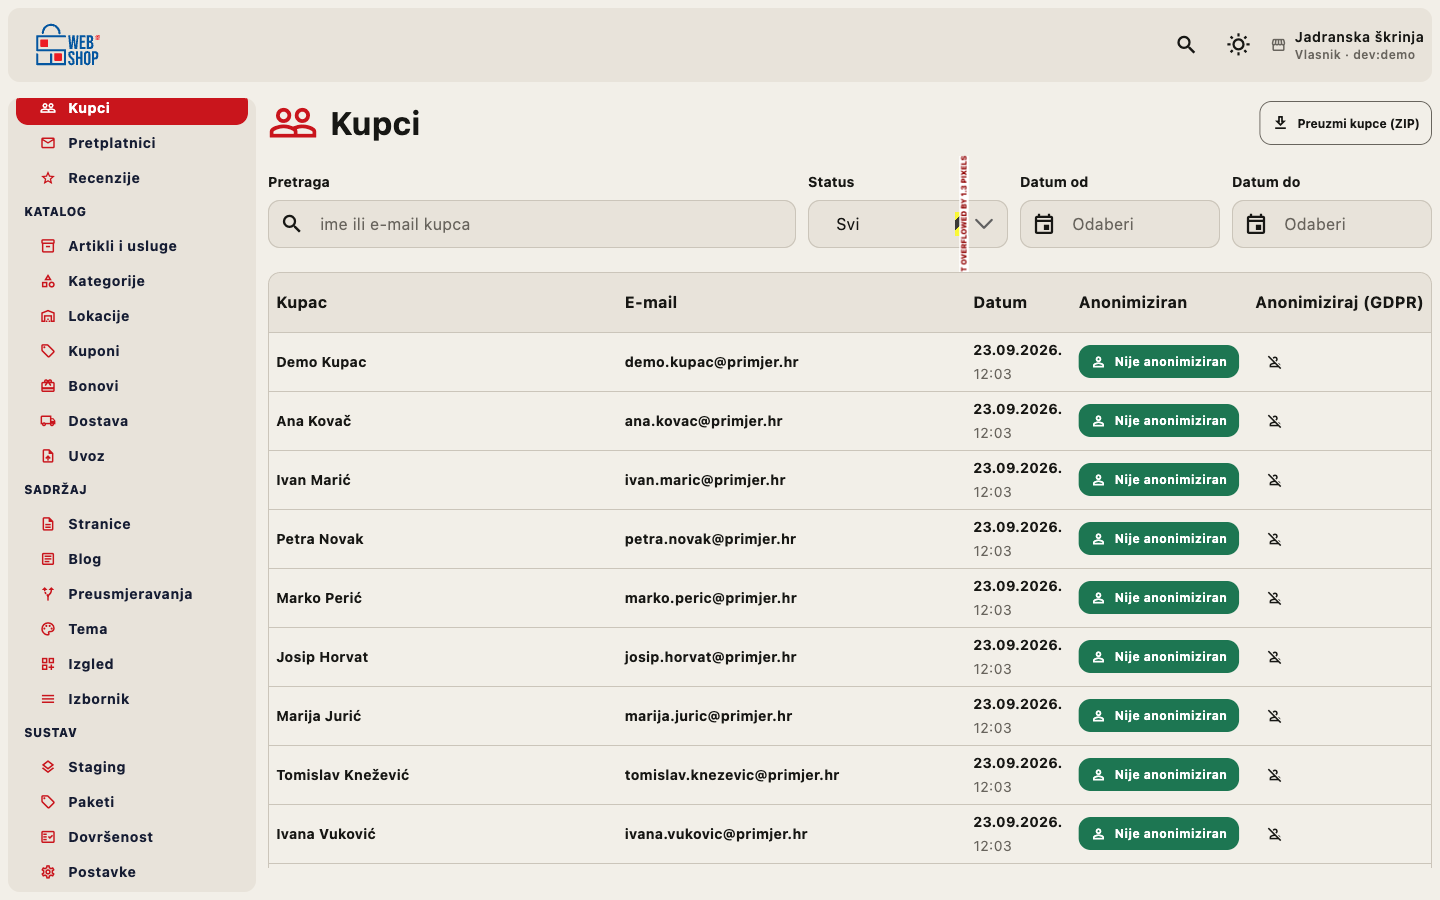Open the Datum do date picker

[1332, 224]
